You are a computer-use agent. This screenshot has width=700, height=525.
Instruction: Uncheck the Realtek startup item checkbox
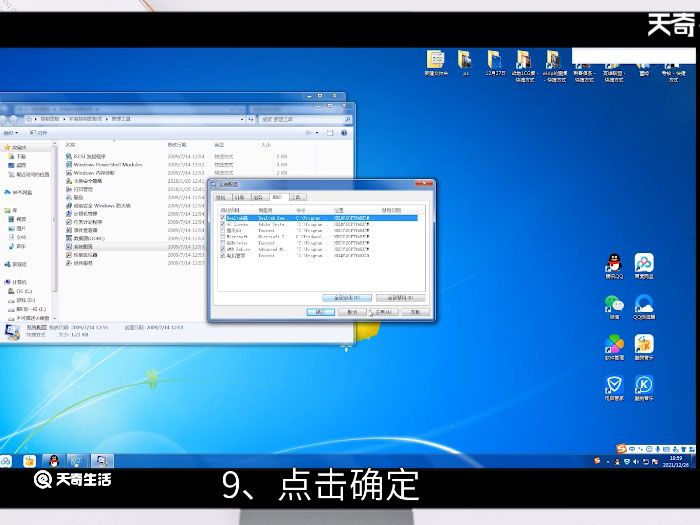point(222,218)
